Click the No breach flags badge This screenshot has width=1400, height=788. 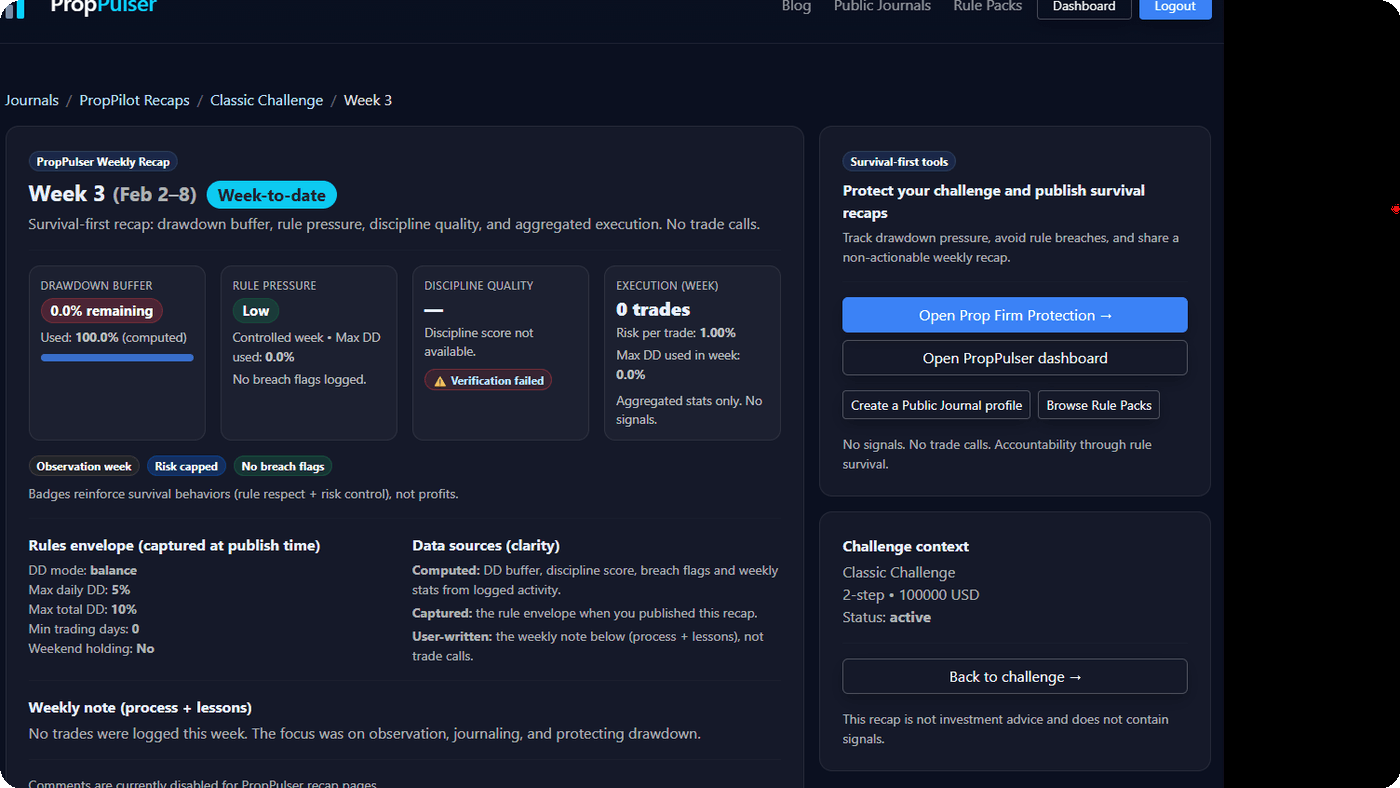tap(283, 466)
